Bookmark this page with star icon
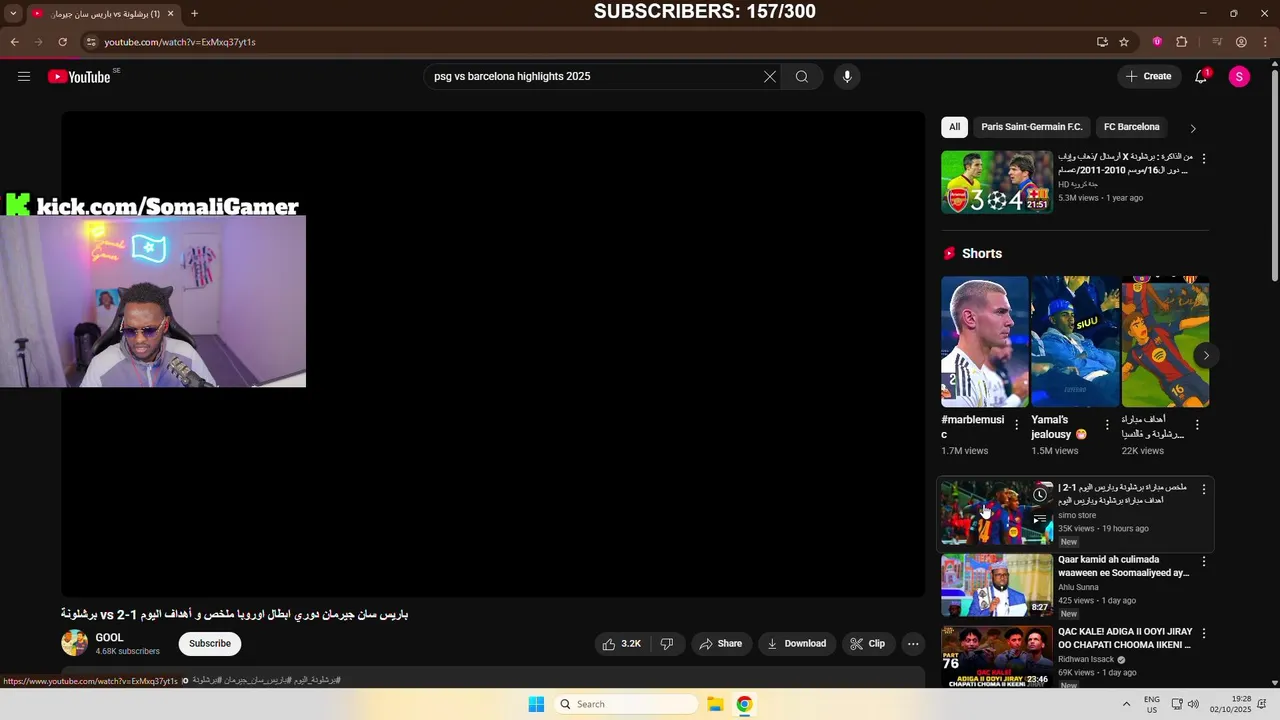 click(x=1124, y=42)
